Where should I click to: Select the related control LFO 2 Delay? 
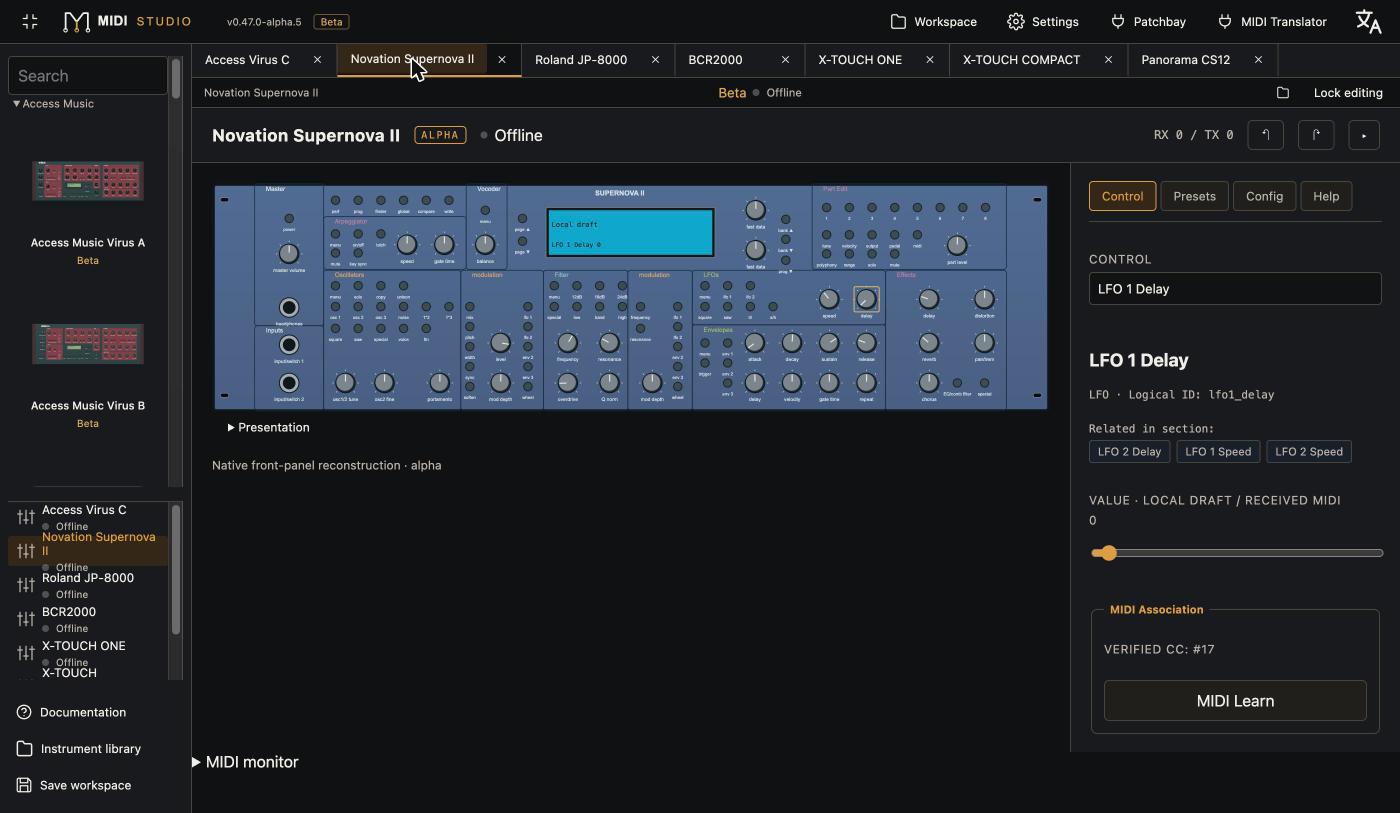click(x=1129, y=452)
